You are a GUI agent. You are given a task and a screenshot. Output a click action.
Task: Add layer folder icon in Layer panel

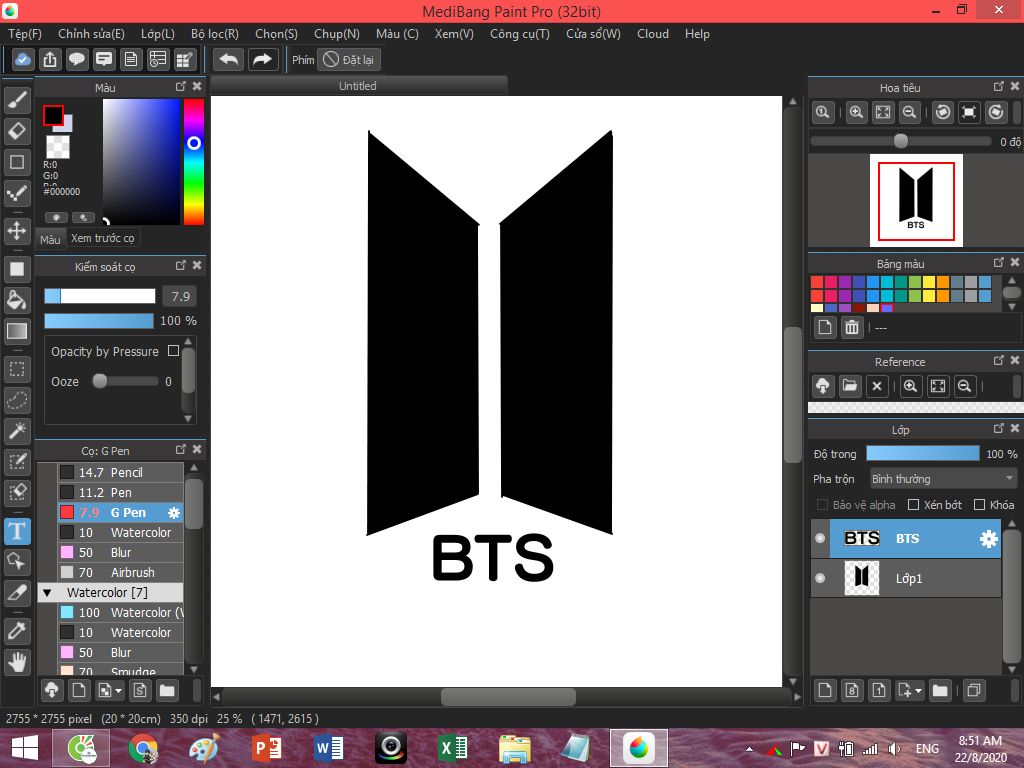(940, 690)
